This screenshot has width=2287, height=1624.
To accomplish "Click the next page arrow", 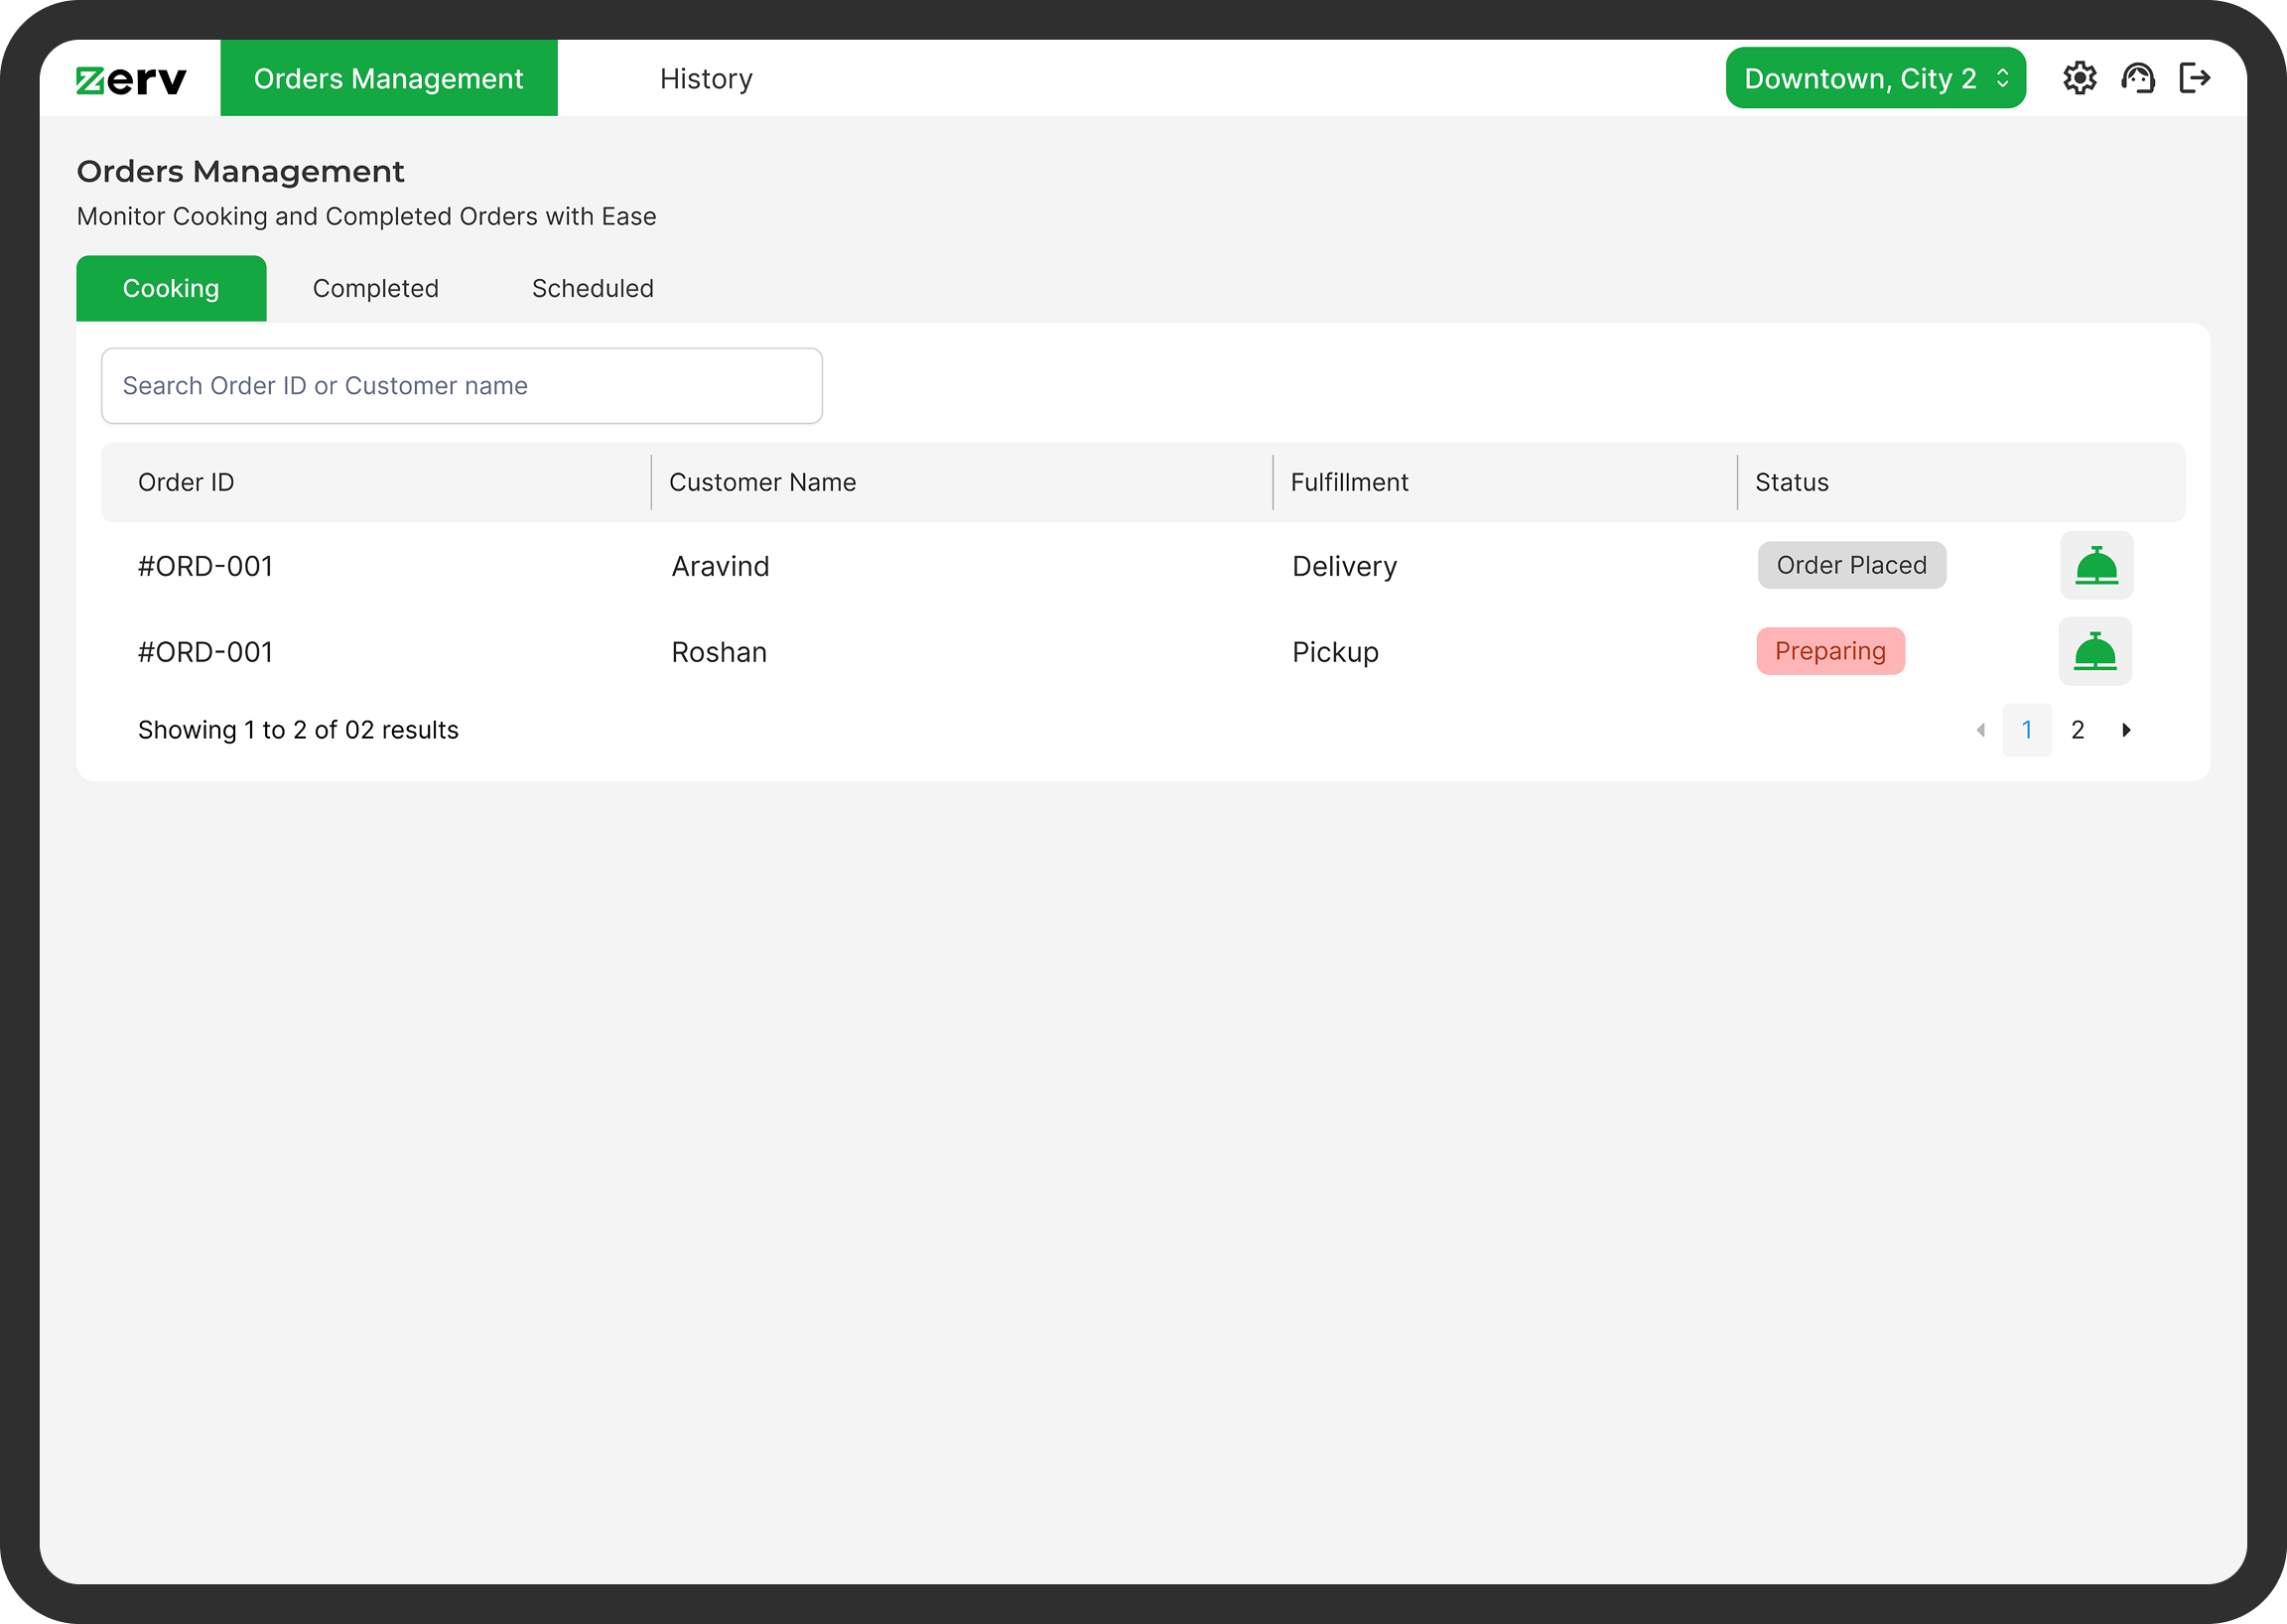I will coord(2127,730).
